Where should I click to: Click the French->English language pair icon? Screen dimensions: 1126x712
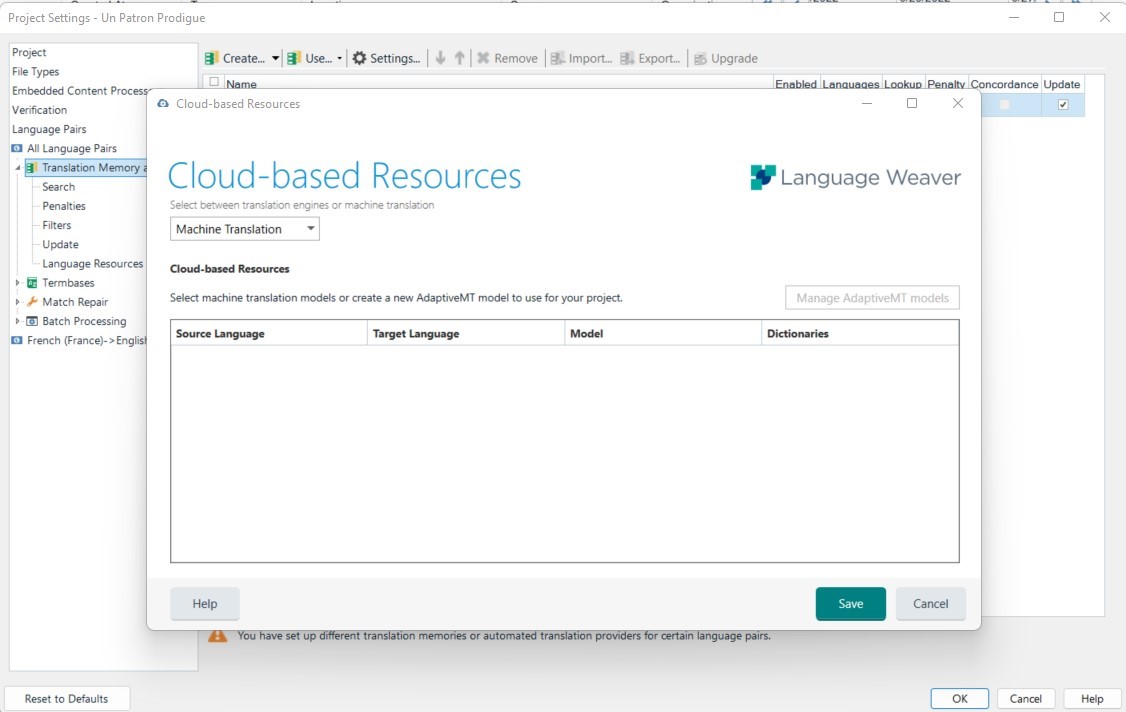point(17,340)
